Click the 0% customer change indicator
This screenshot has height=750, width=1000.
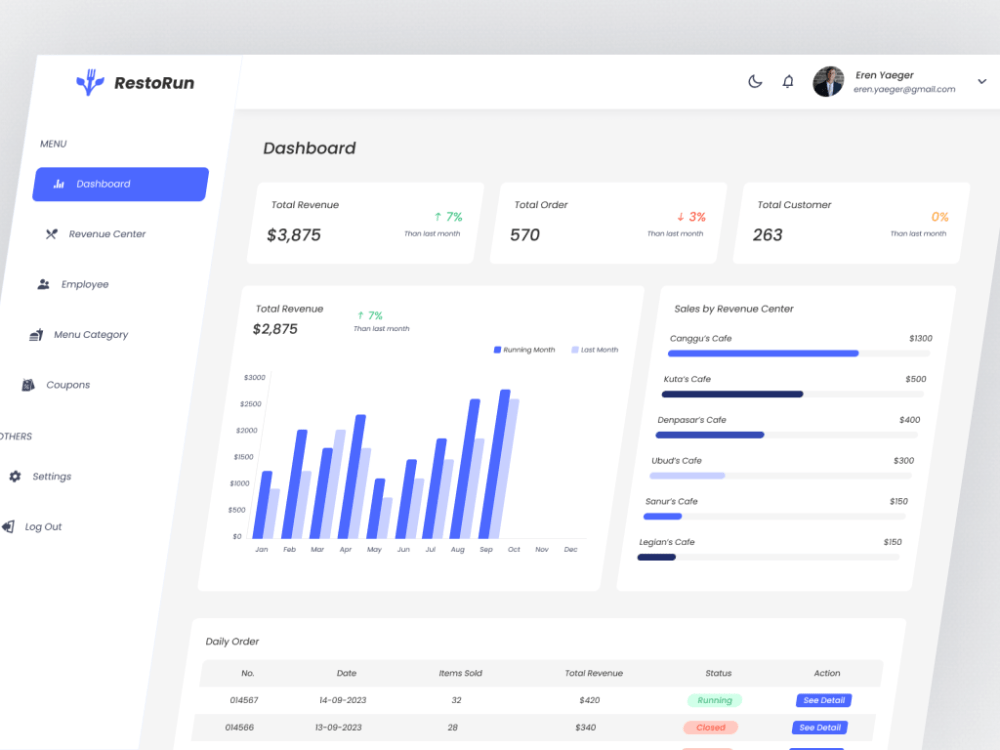click(x=940, y=217)
